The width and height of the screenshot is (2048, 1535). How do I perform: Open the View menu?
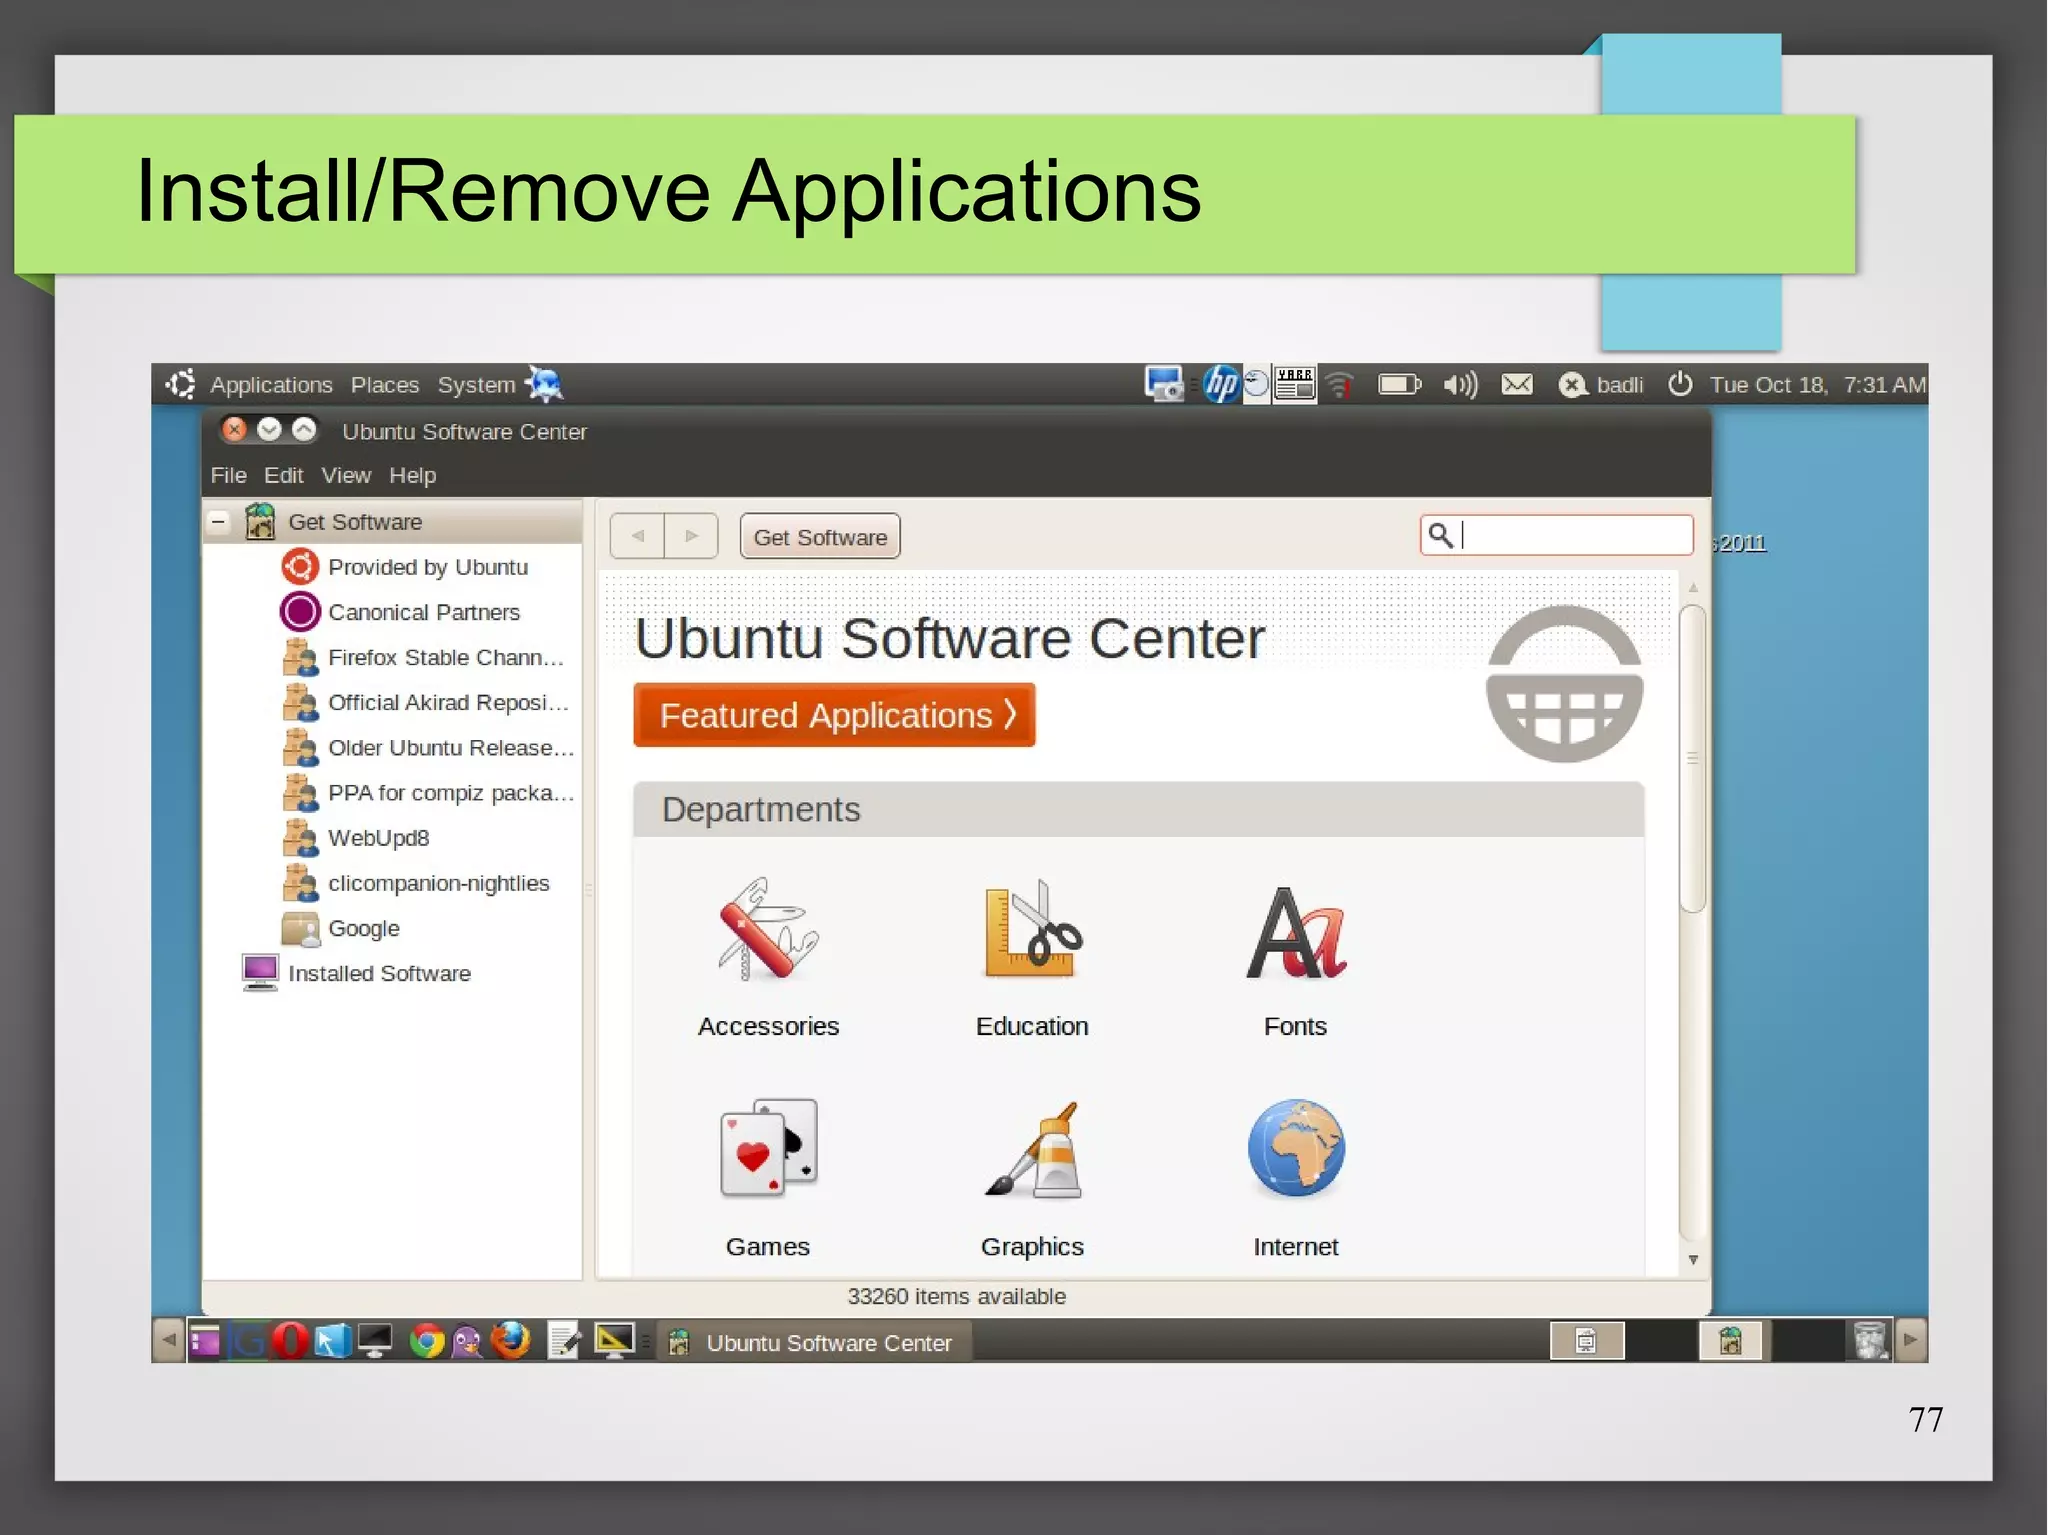[345, 475]
